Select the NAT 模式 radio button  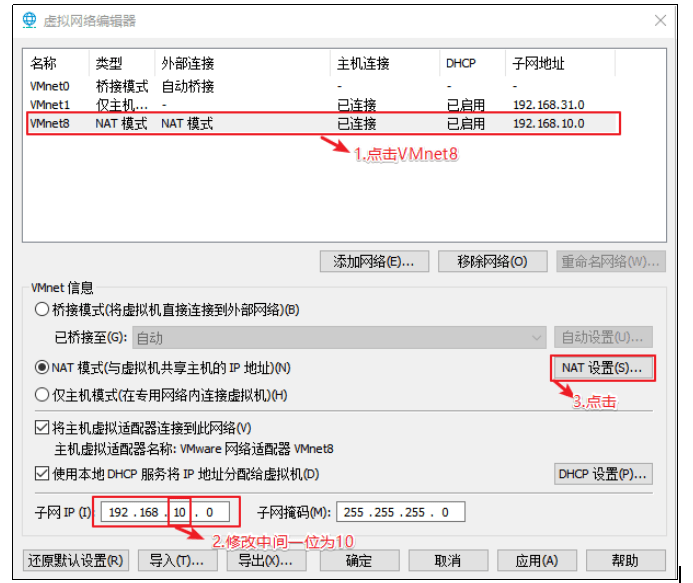[42, 368]
